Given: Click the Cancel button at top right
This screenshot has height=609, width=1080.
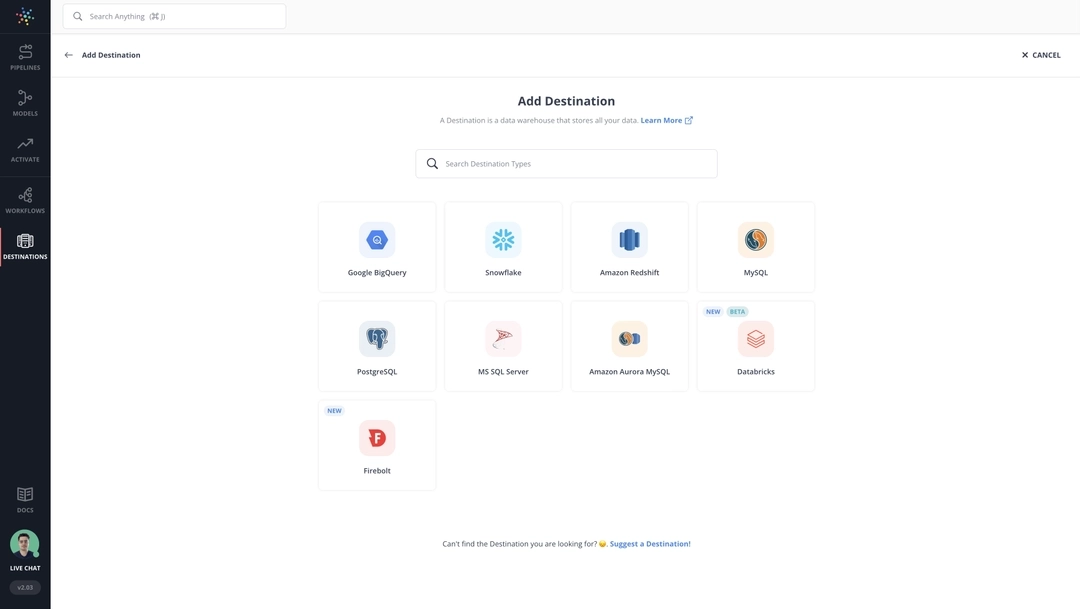Looking at the screenshot, I should pos(1040,53).
